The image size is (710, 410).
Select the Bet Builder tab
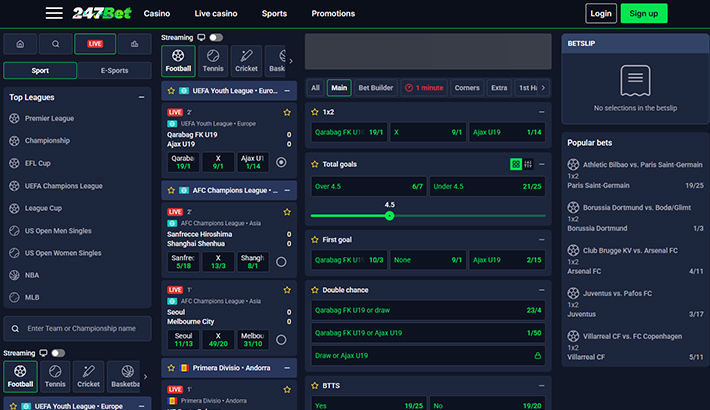376,88
